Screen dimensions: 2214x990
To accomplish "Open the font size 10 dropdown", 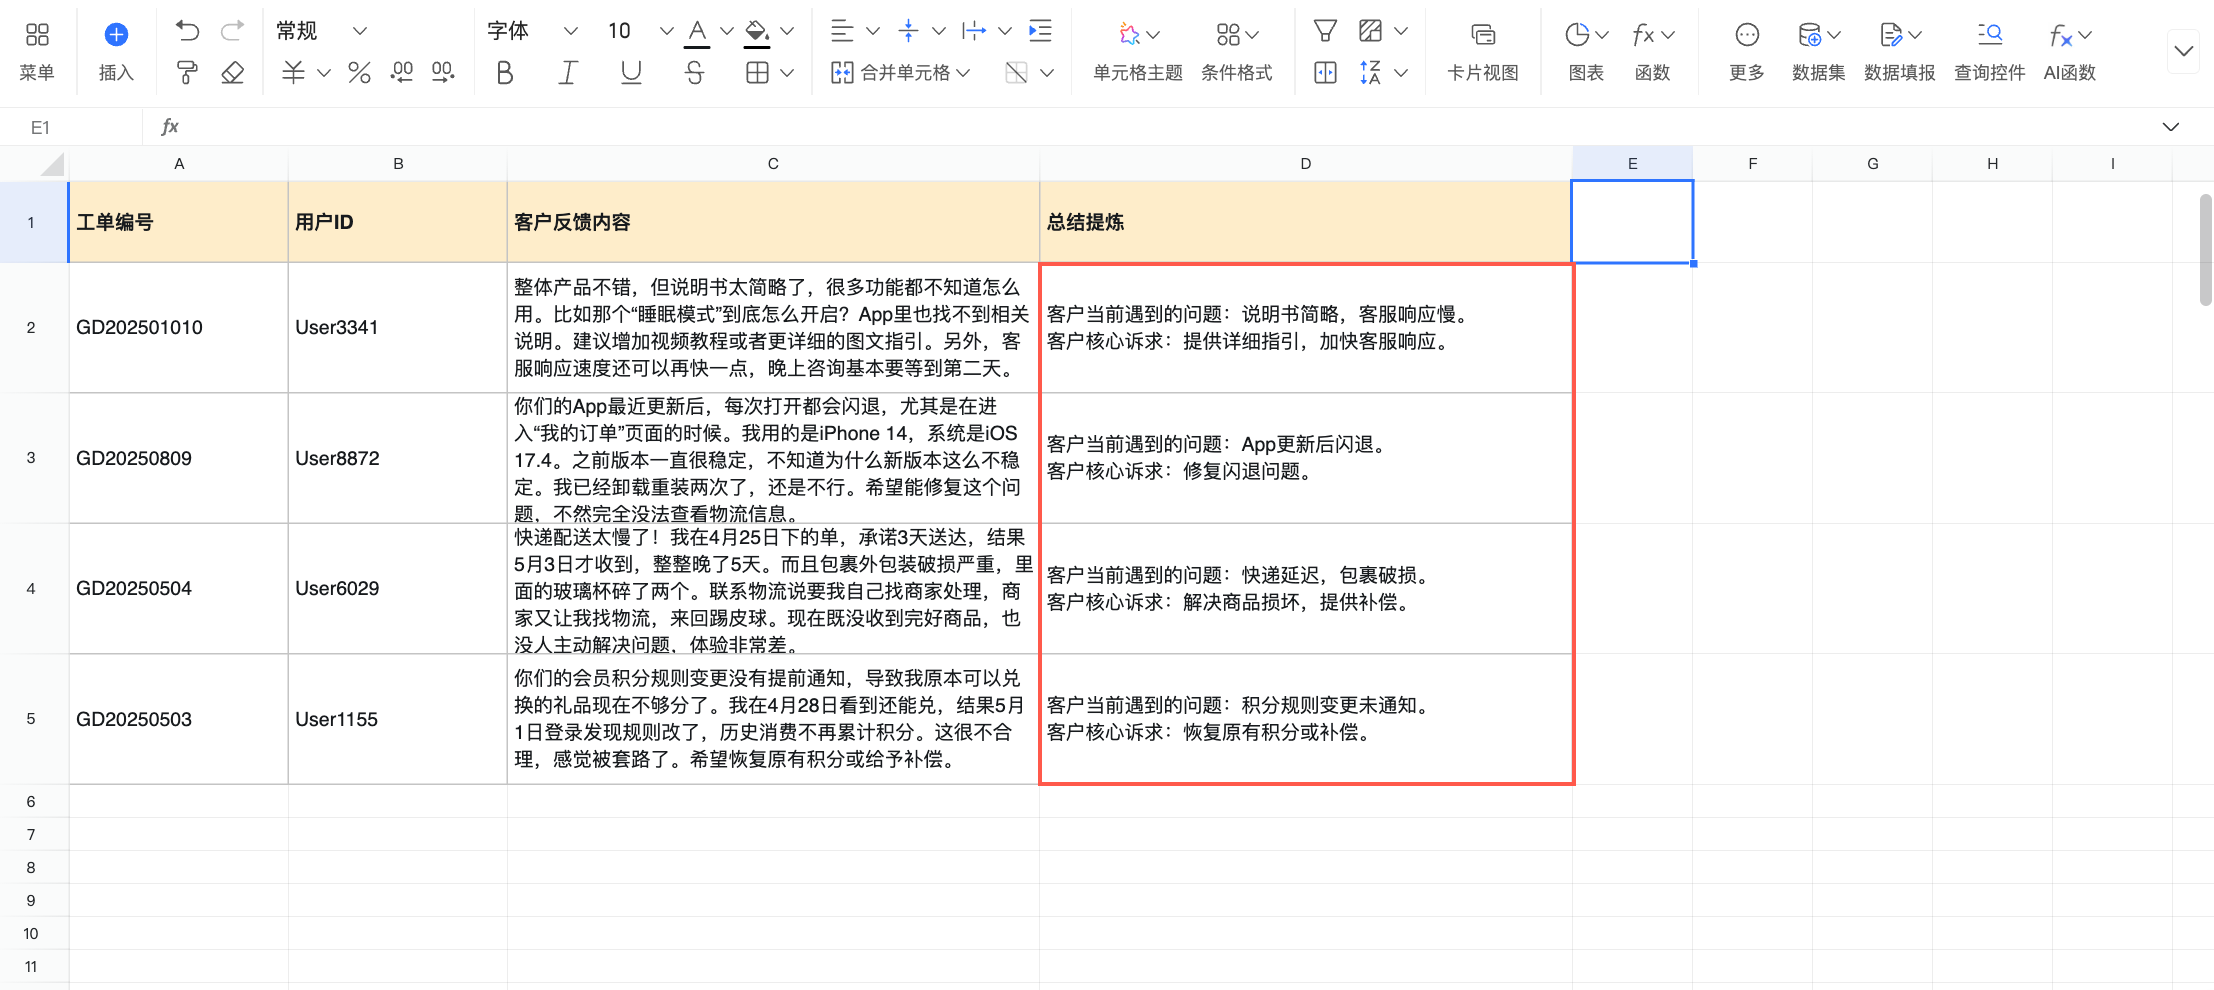I will click(x=640, y=31).
